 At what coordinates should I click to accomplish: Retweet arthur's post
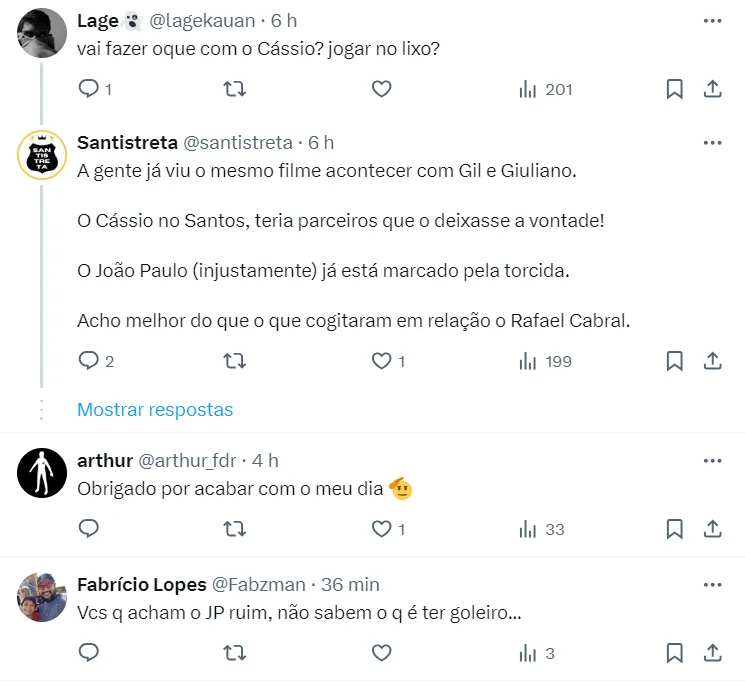(x=234, y=529)
